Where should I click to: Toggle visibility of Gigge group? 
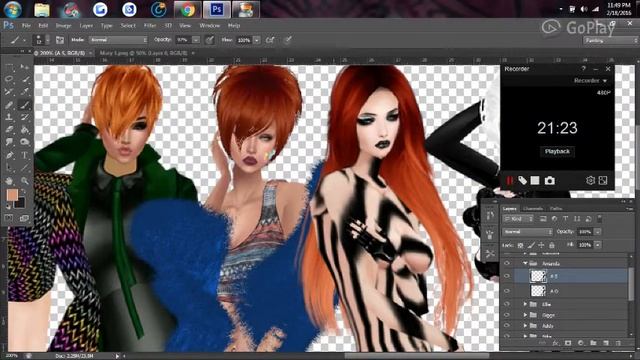[507, 315]
